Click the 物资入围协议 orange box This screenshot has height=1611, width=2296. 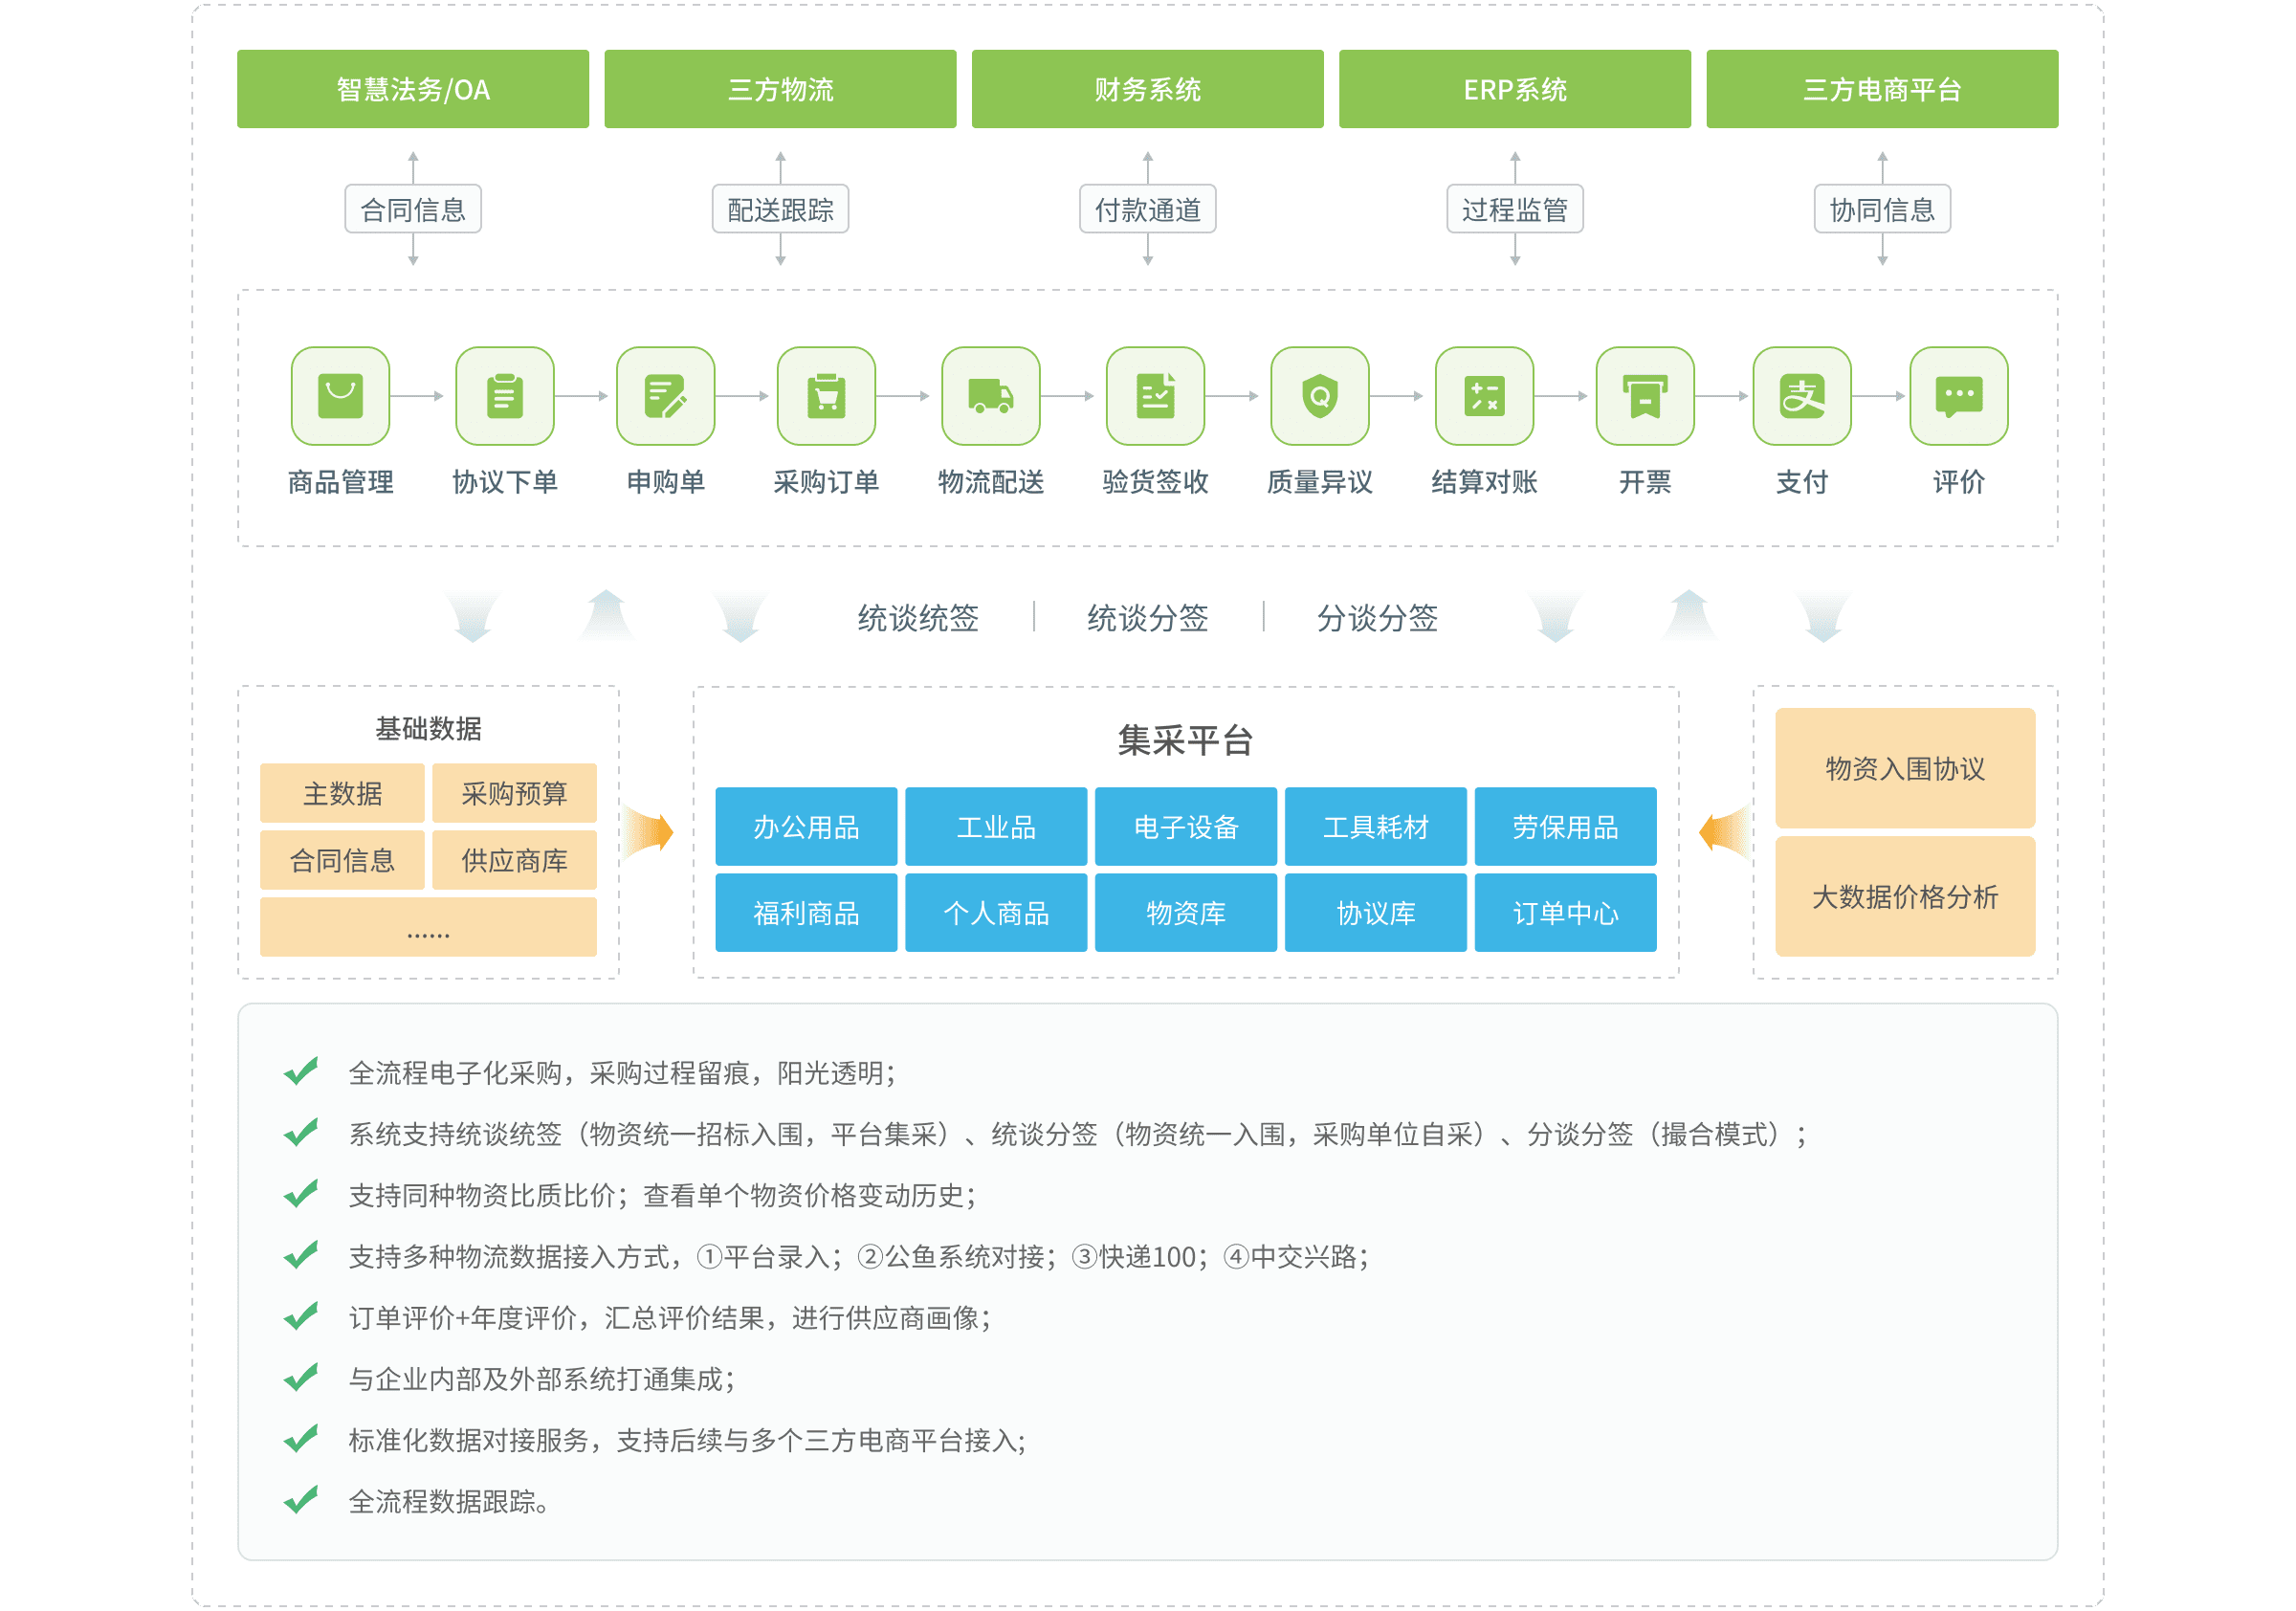[x=1904, y=768]
